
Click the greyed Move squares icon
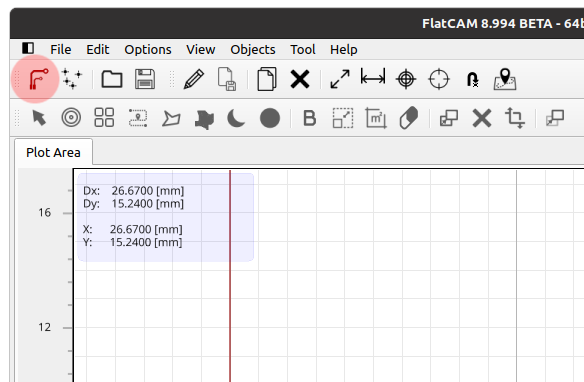tap(555, 118)
